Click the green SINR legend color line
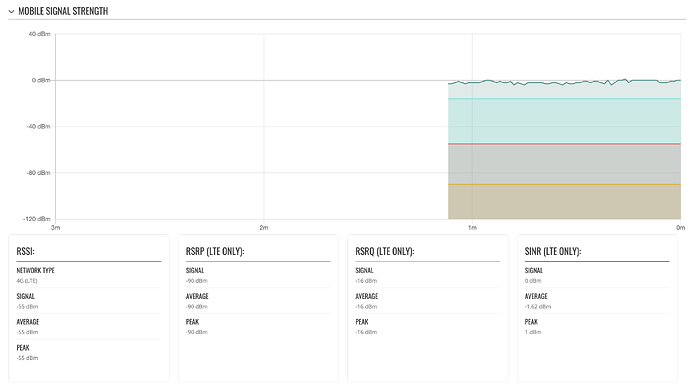The image size is (690, 388). click(597, 261)
